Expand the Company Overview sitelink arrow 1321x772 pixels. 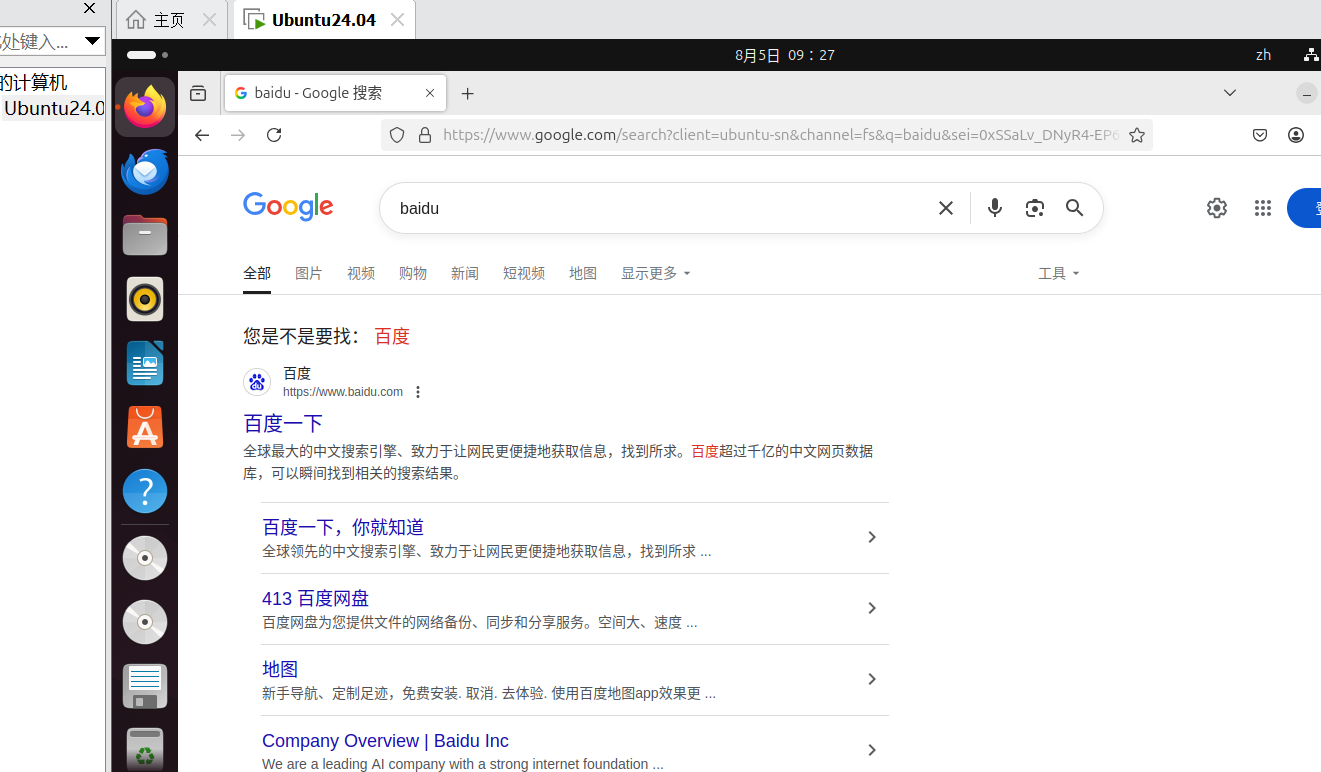pyautogui.click(x=872, y=750)
